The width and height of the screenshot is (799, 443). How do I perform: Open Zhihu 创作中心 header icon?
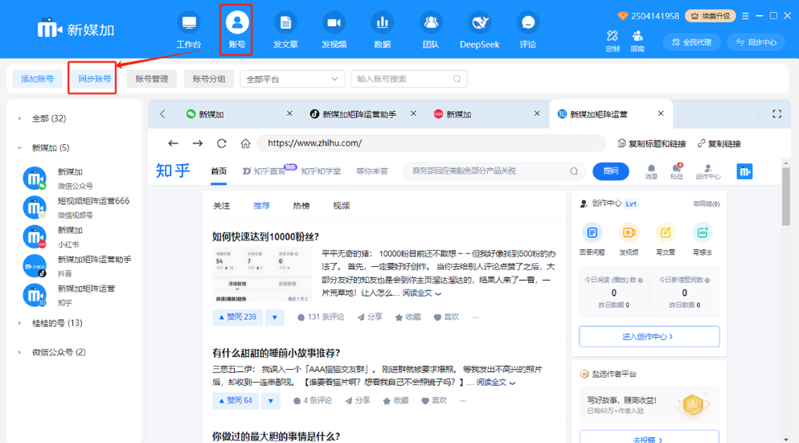click(x=708, y=171)
